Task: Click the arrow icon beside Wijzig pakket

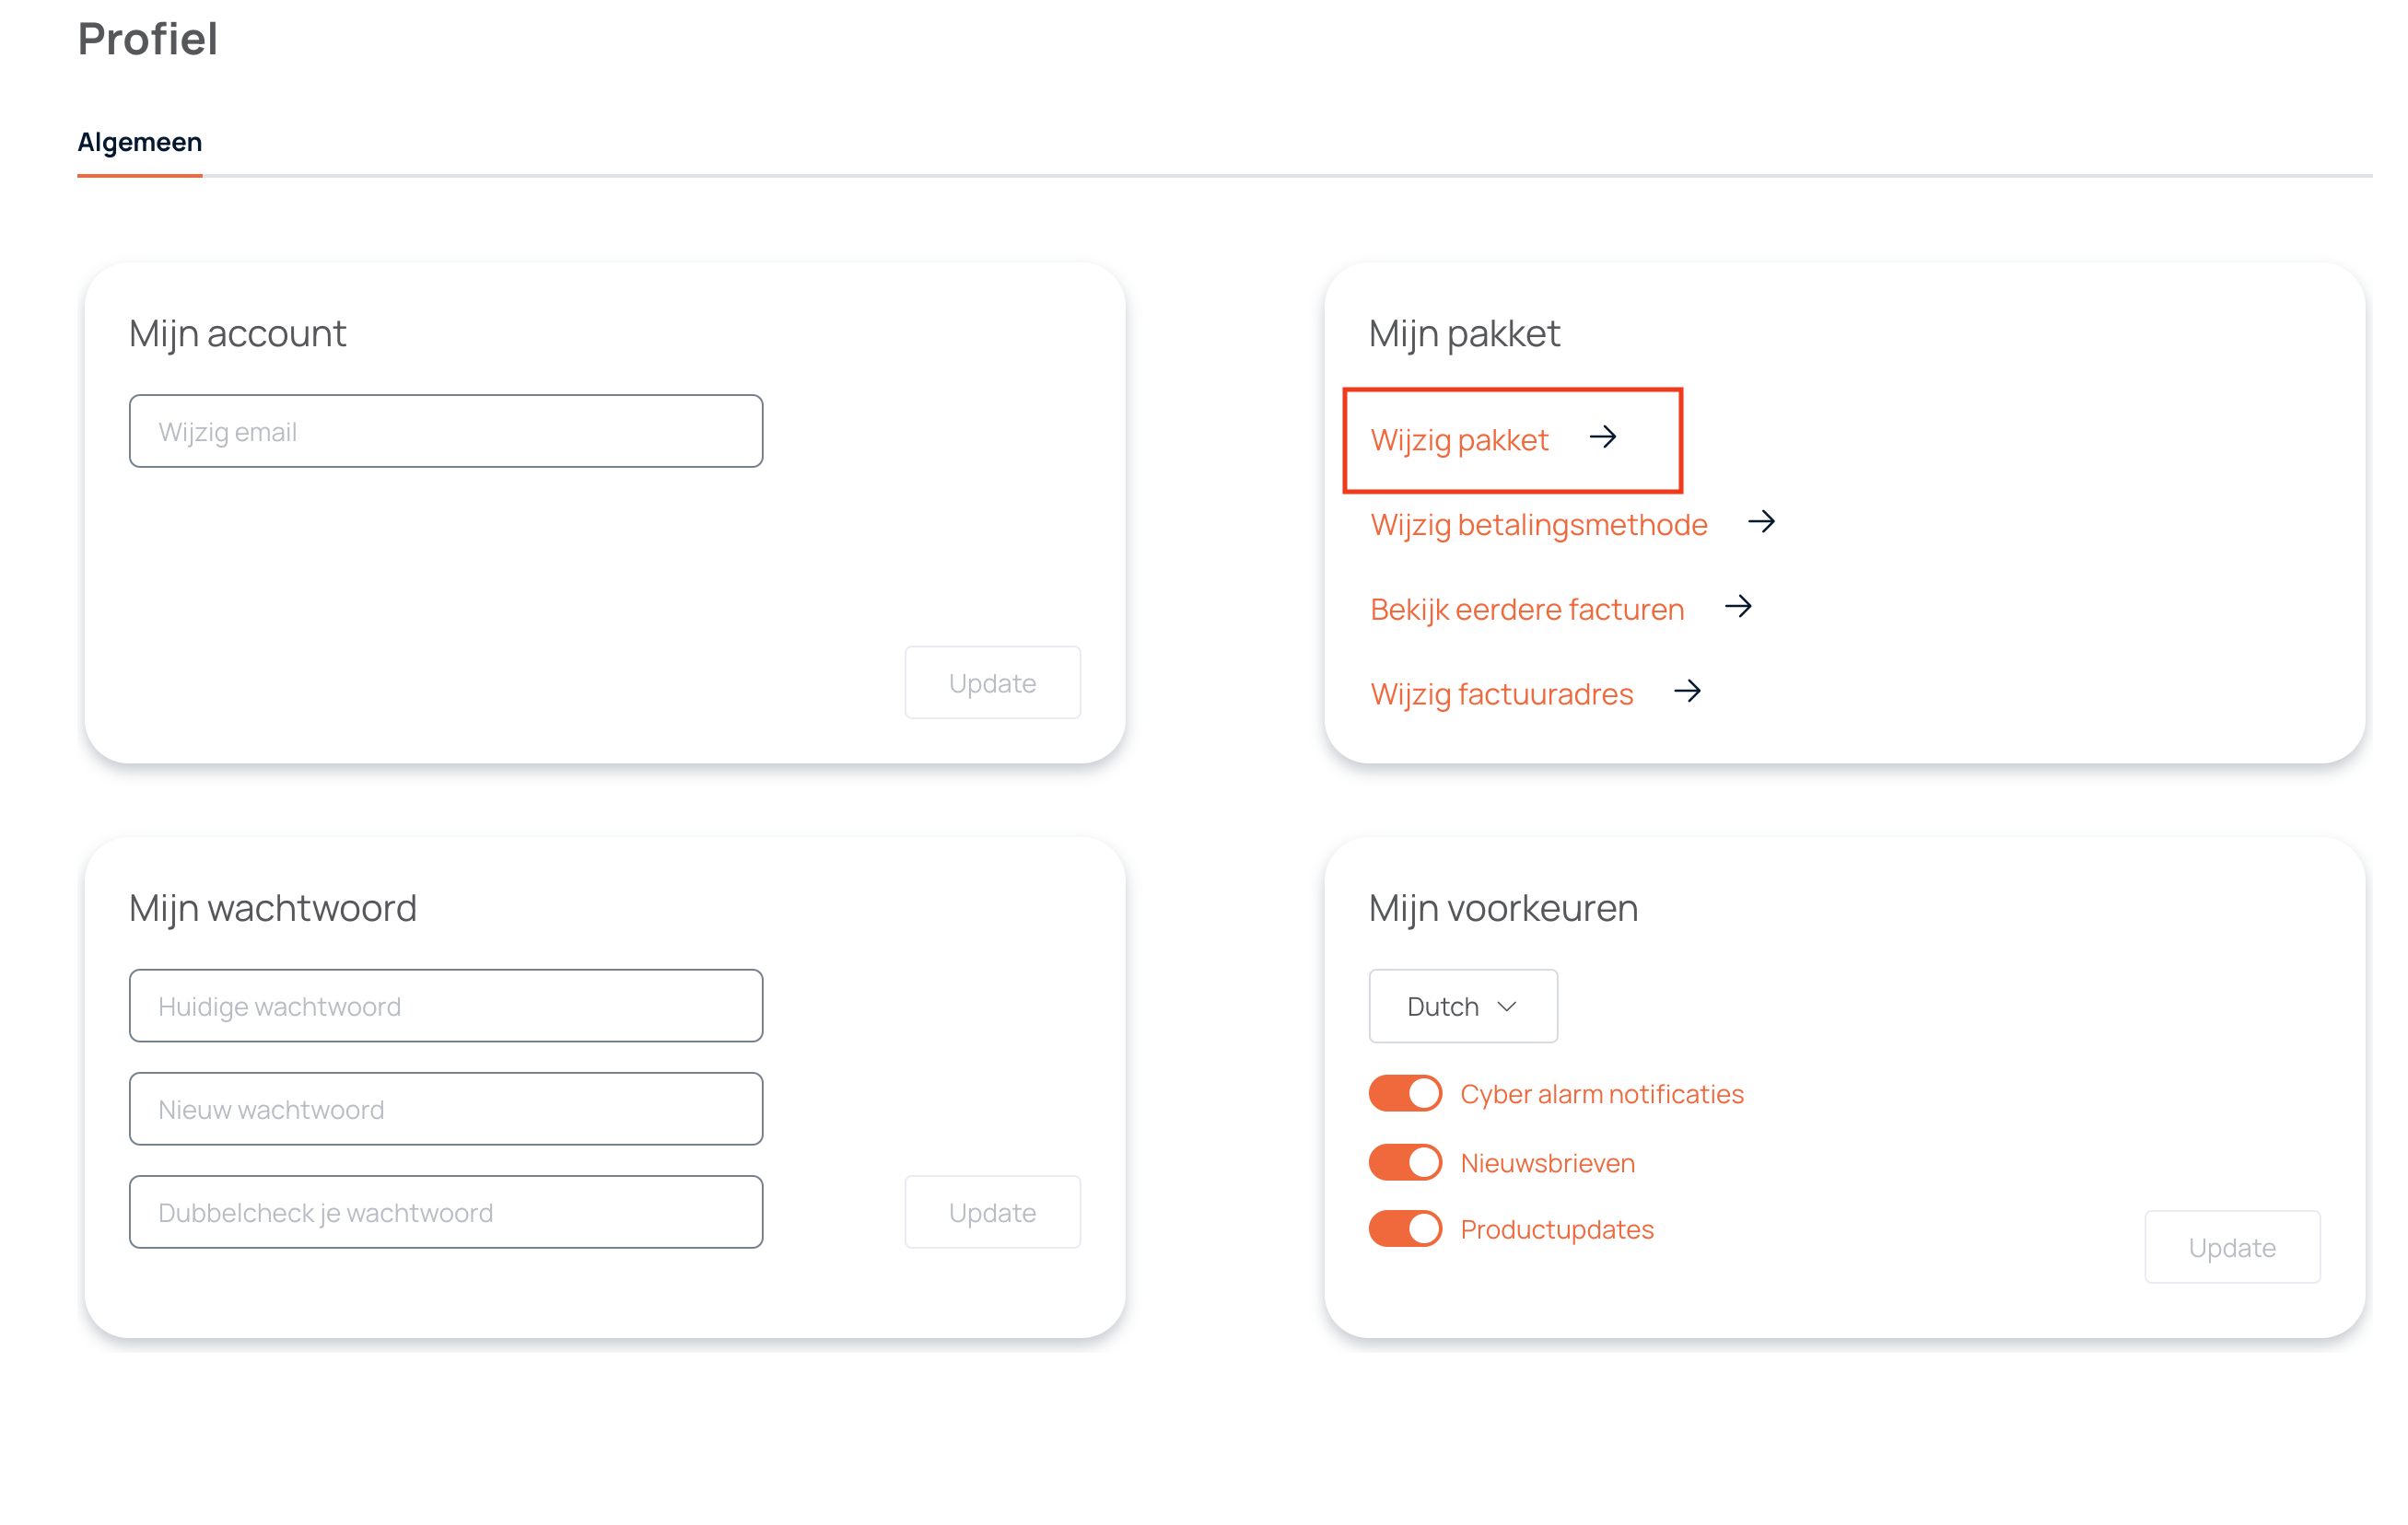Action: (x=1603, y=437)
